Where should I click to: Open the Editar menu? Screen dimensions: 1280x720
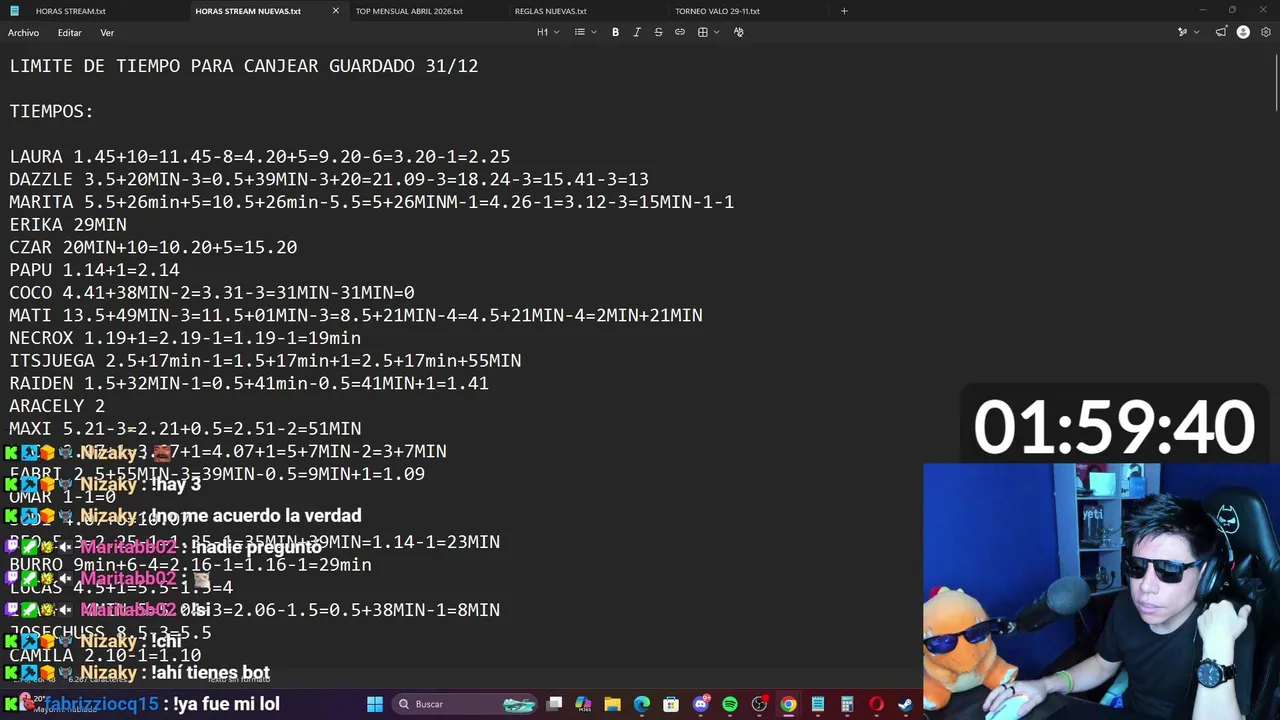click(69, 33)
